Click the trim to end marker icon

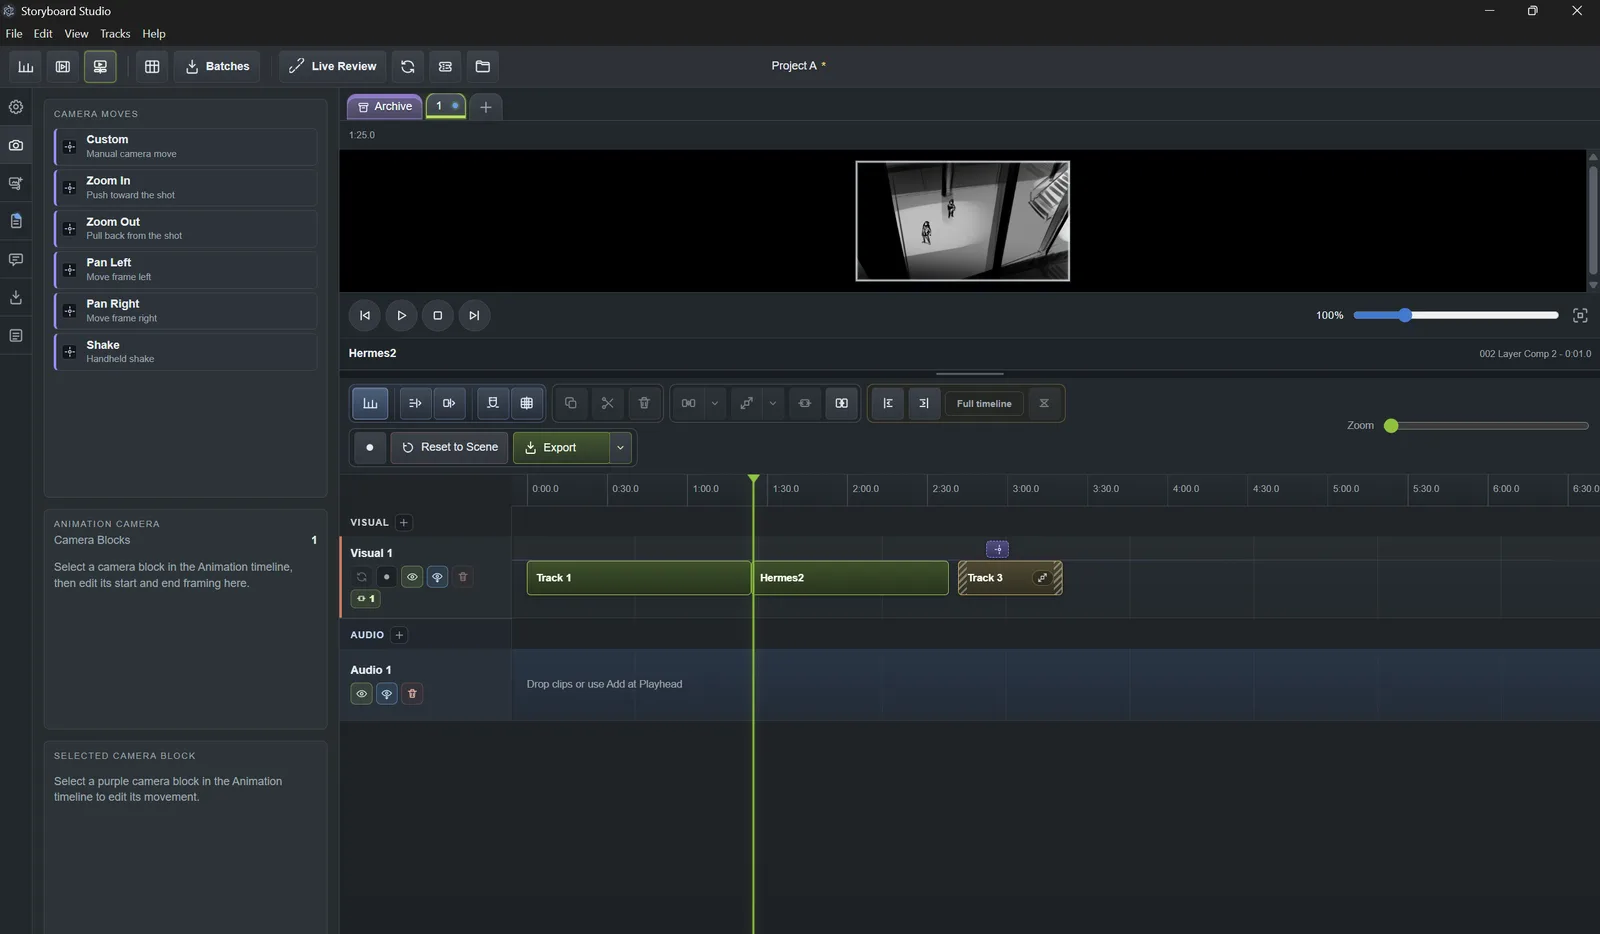[x=924, y=403]
